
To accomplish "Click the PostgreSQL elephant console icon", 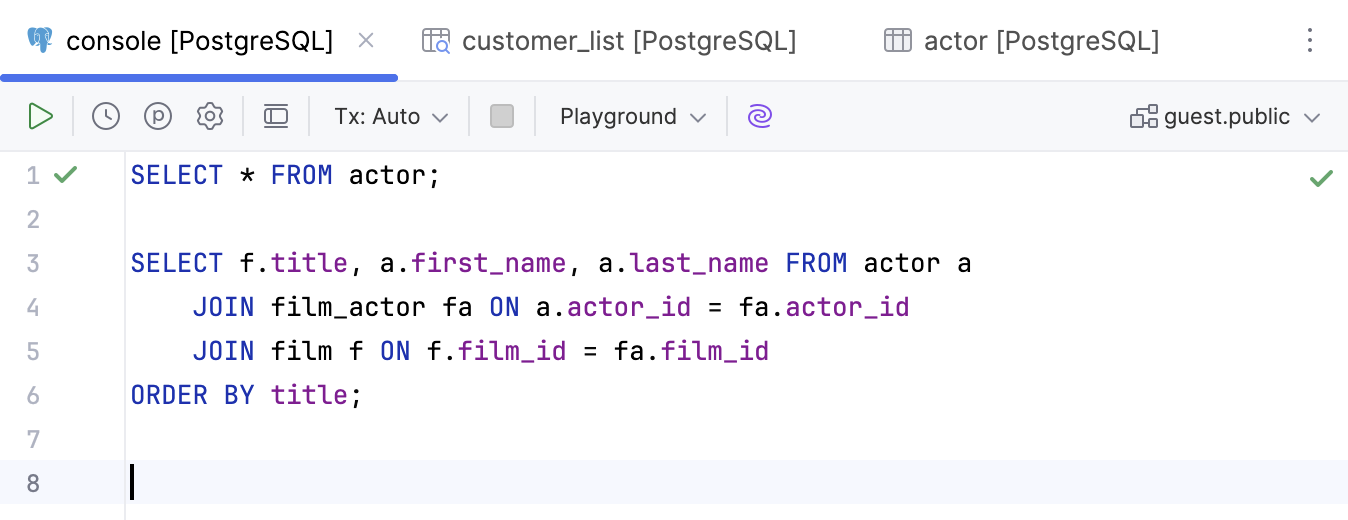I will [x=41, y=40].
